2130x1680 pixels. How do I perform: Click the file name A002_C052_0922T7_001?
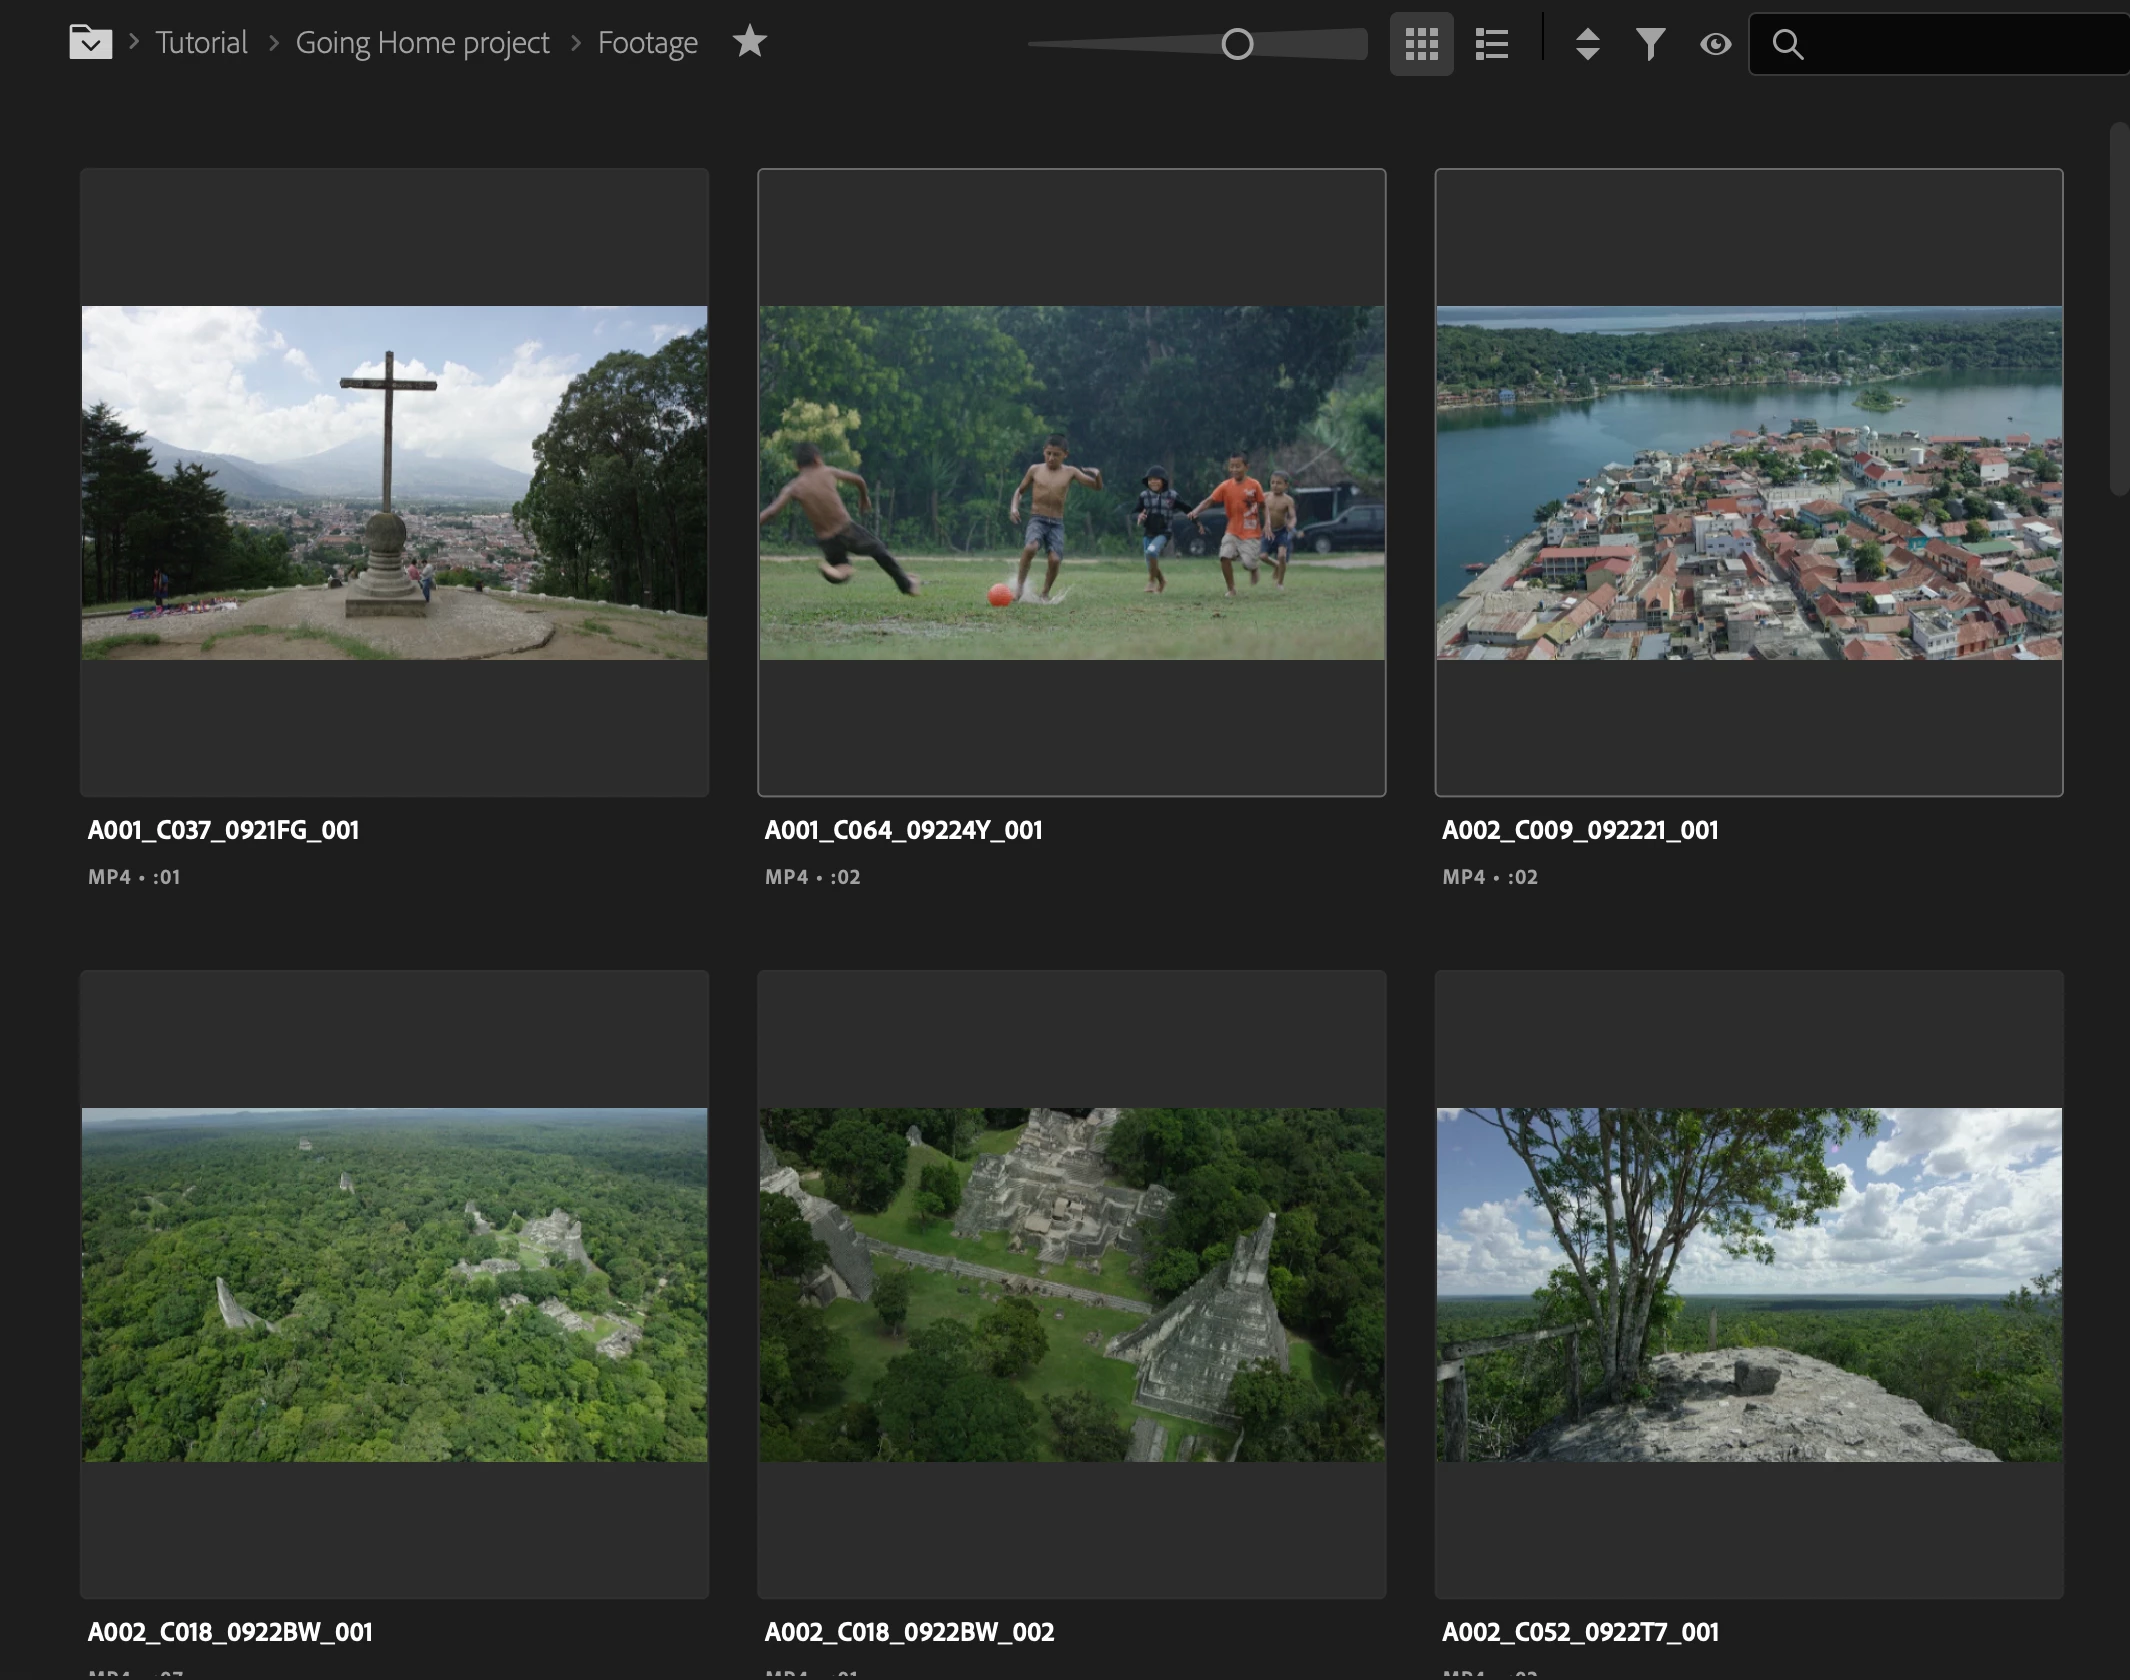[1580, 1632]
